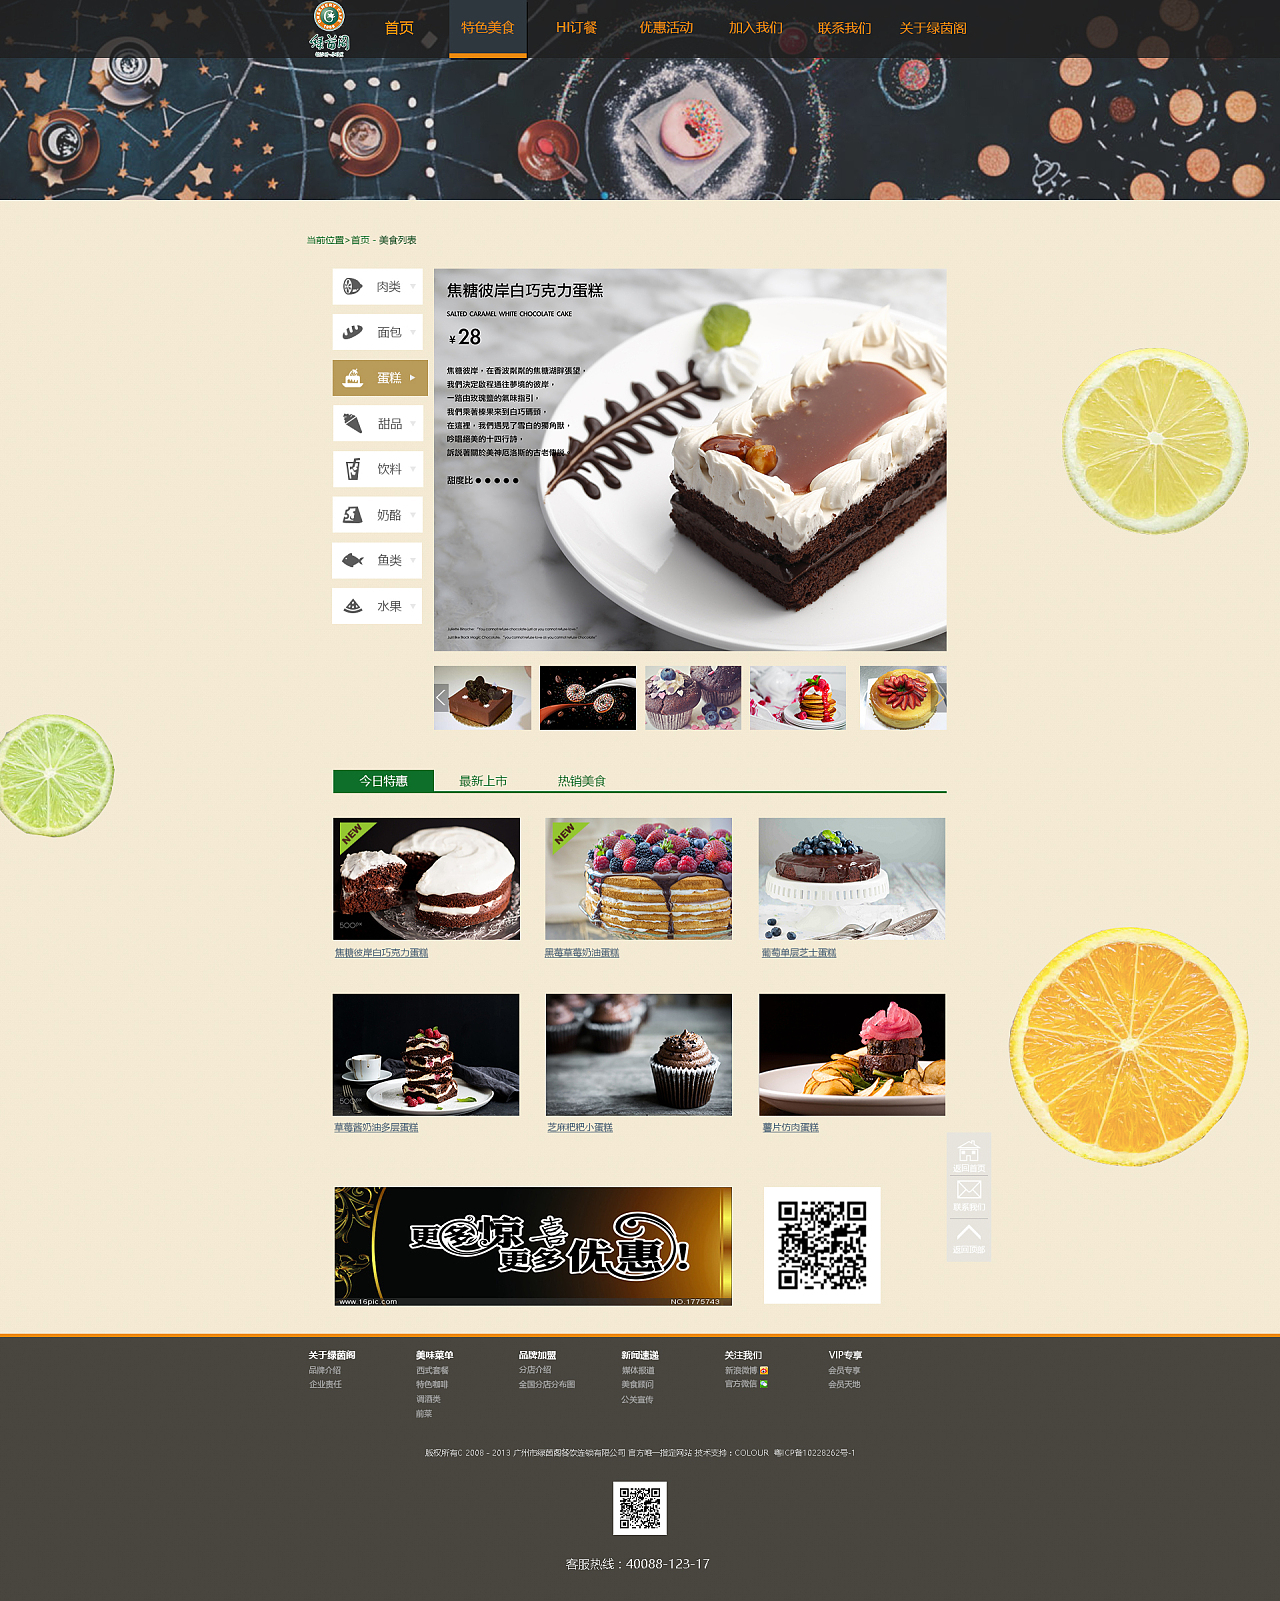Show previous thumbnails with left arrow
The image size is (1280, 1601).
(441, 698)
